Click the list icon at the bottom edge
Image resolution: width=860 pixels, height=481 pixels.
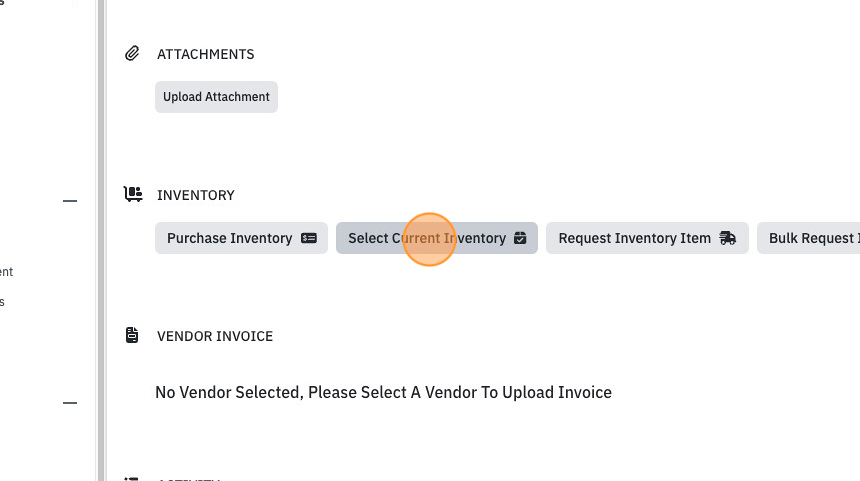132,478
